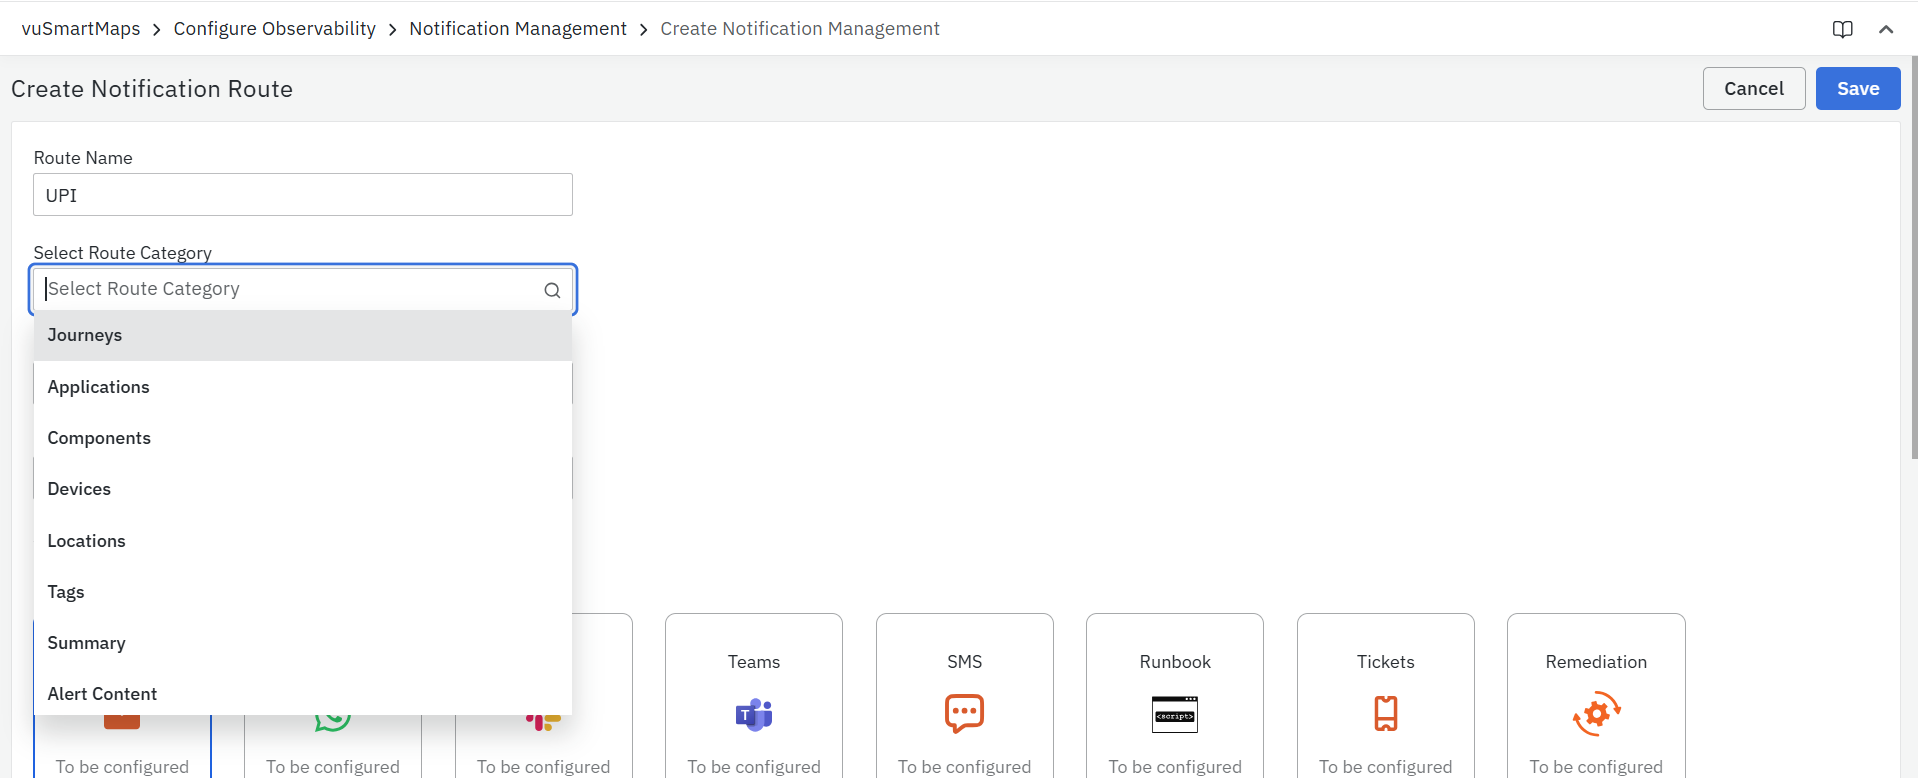Viewport: 1918px width, 778px height.
Task: Choose Locations in the dropdown
Action: [x=86, y=541]
